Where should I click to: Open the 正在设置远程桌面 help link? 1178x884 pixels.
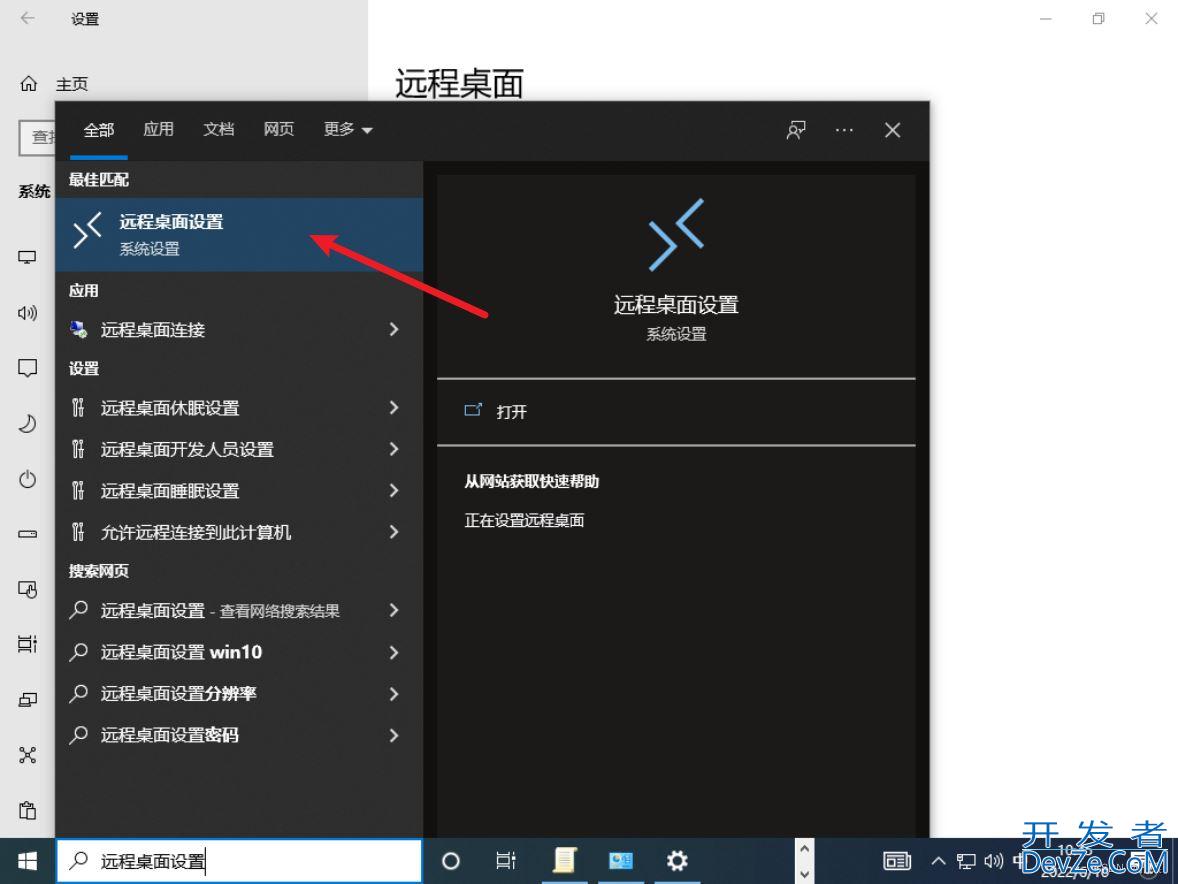(x=524, y=520)
